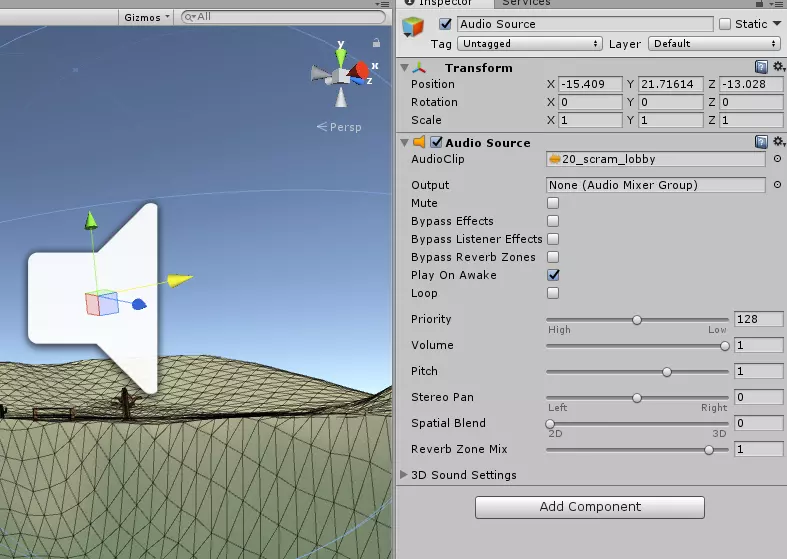
Task: Click the Output object picker circle
Action: (x=777, y=185)
